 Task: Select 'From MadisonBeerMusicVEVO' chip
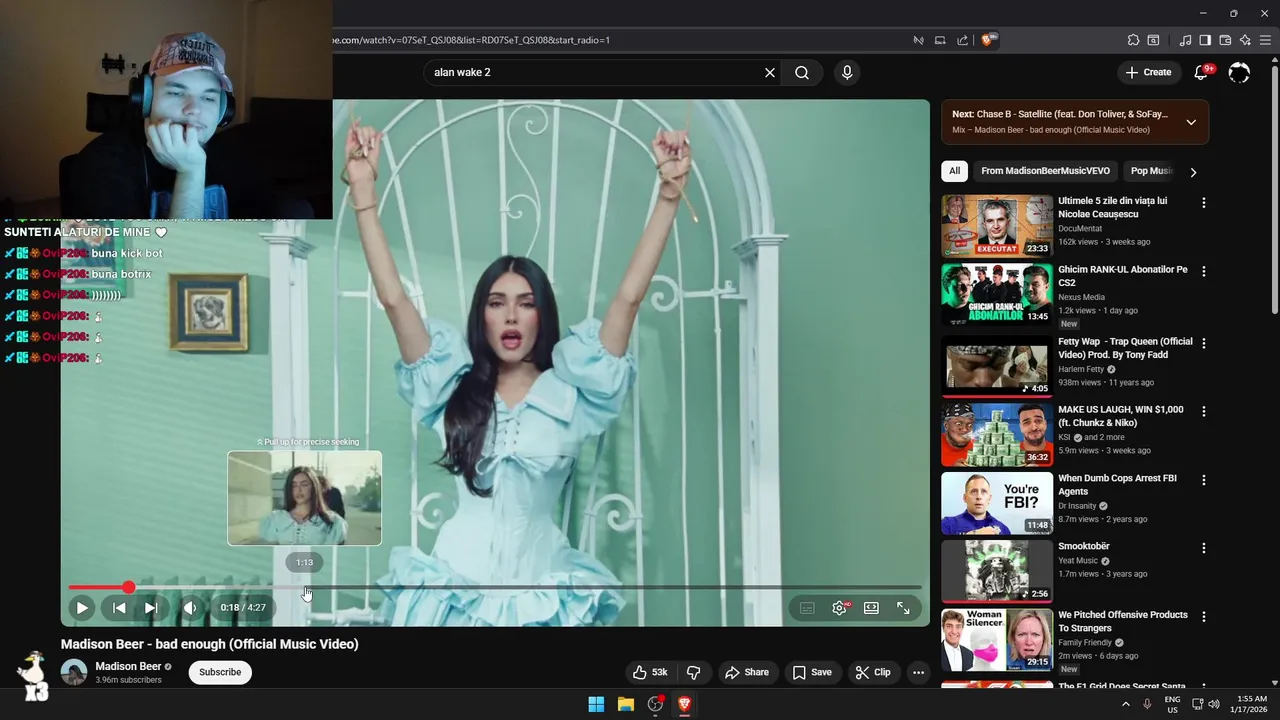pyautogui.click(x=1045, y=171)
